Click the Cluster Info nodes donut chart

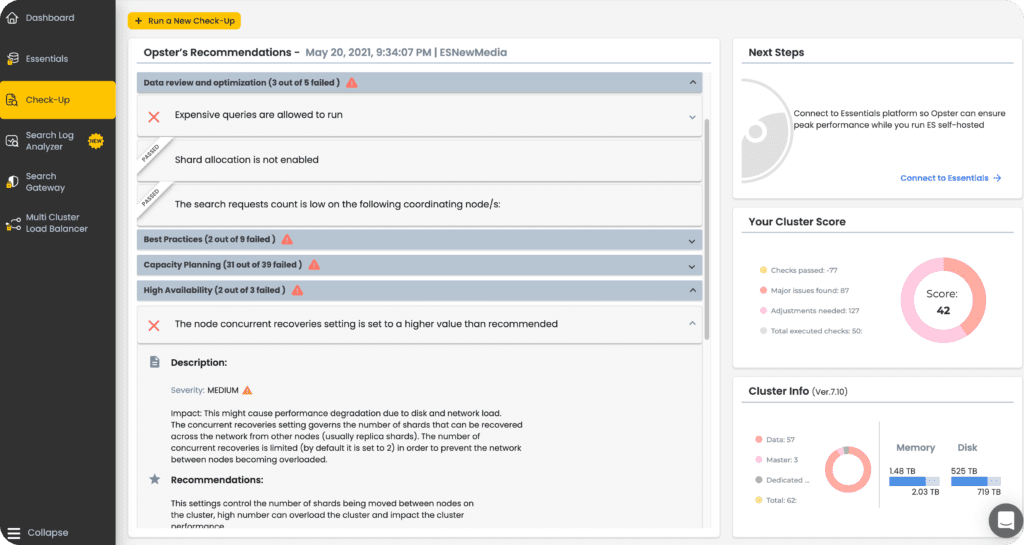click(848, 469)
